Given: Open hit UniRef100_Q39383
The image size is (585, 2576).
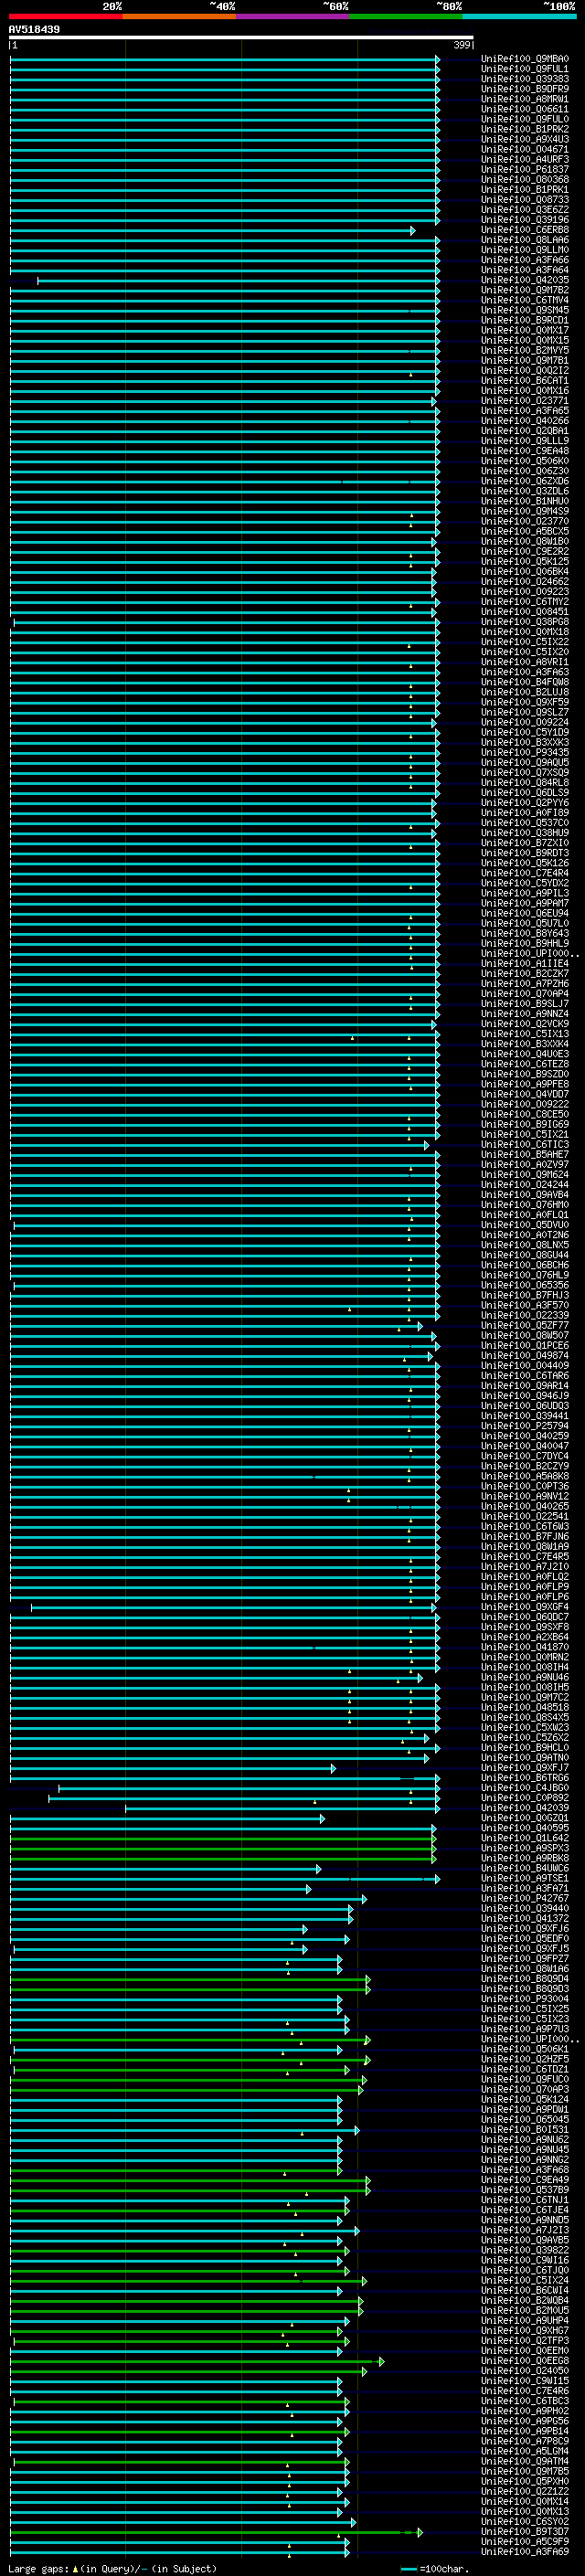Looking at the screenshot, I should pos(525,79).
